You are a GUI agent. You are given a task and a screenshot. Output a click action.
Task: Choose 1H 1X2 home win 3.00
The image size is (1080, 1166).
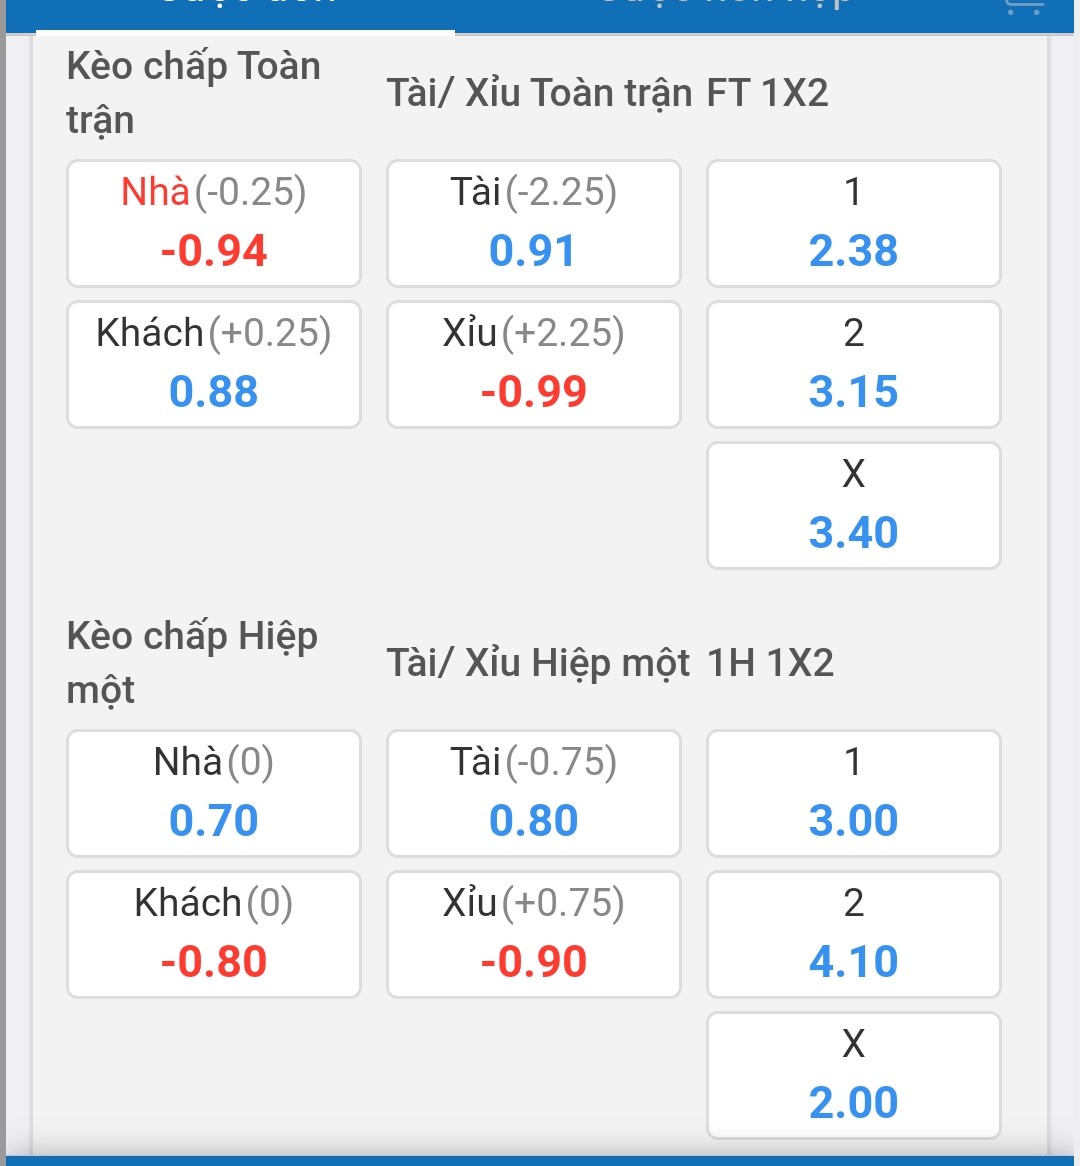[853, 793]
